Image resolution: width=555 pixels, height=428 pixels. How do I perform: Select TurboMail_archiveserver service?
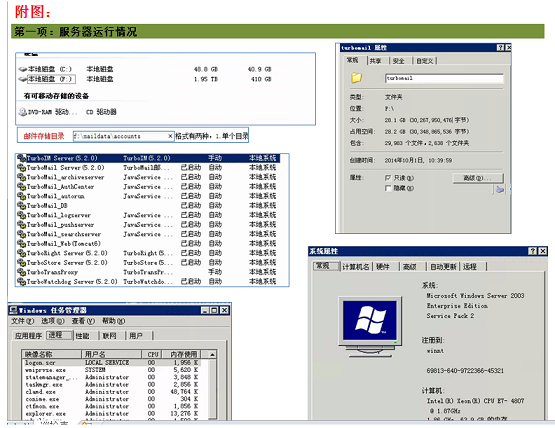pyautogui.click(x=148, y=177)
